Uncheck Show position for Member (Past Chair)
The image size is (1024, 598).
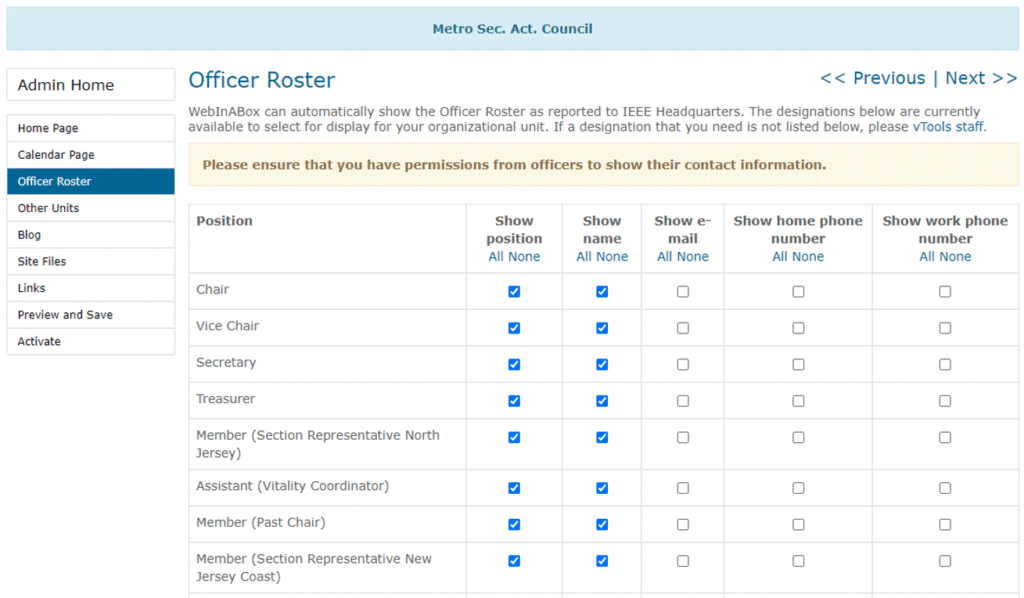click(x=514, y=524)
